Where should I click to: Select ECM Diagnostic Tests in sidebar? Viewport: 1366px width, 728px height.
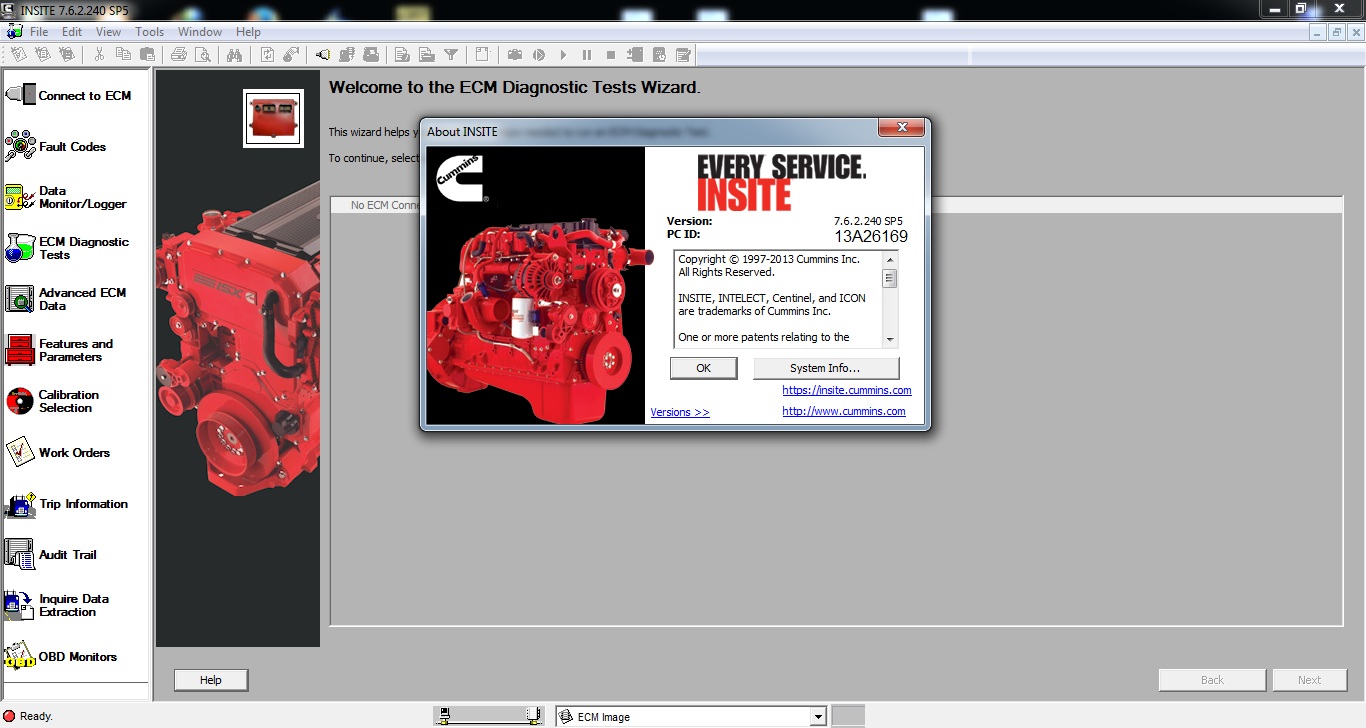pyautogui.click(x=67, y=248)
